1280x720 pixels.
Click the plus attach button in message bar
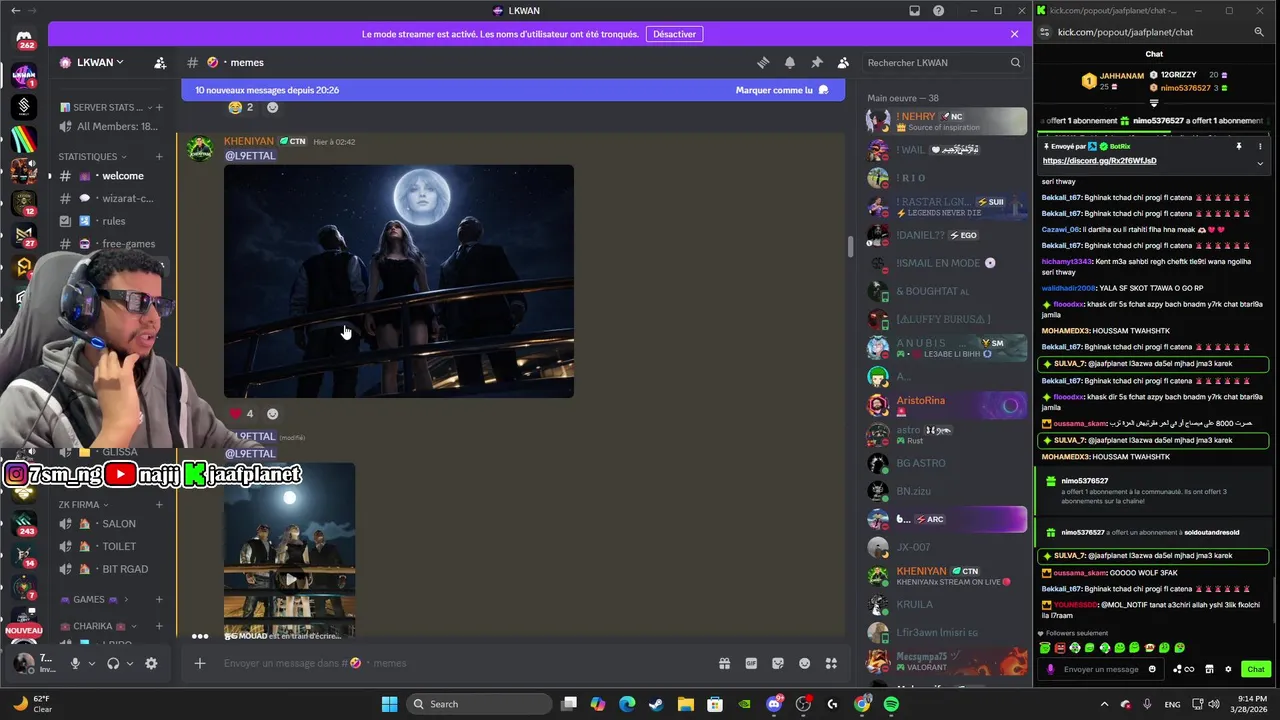click(x=200, y=663)
